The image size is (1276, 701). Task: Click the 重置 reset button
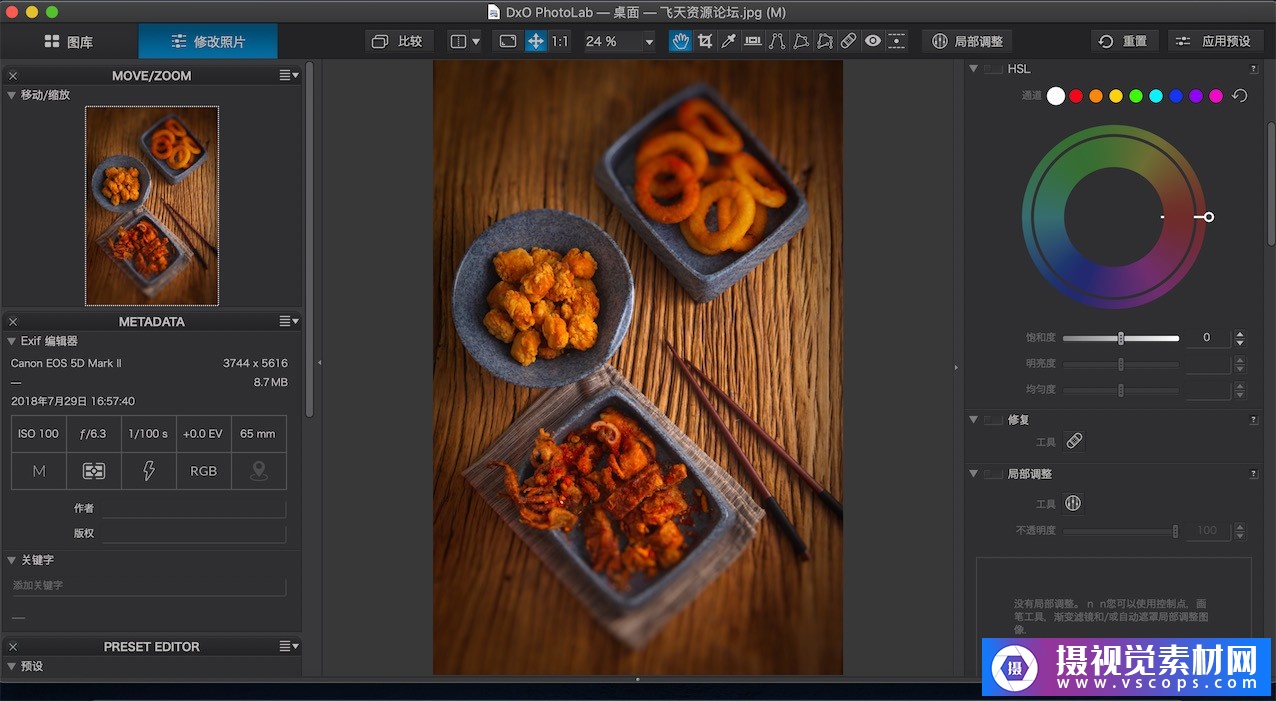1124,41
